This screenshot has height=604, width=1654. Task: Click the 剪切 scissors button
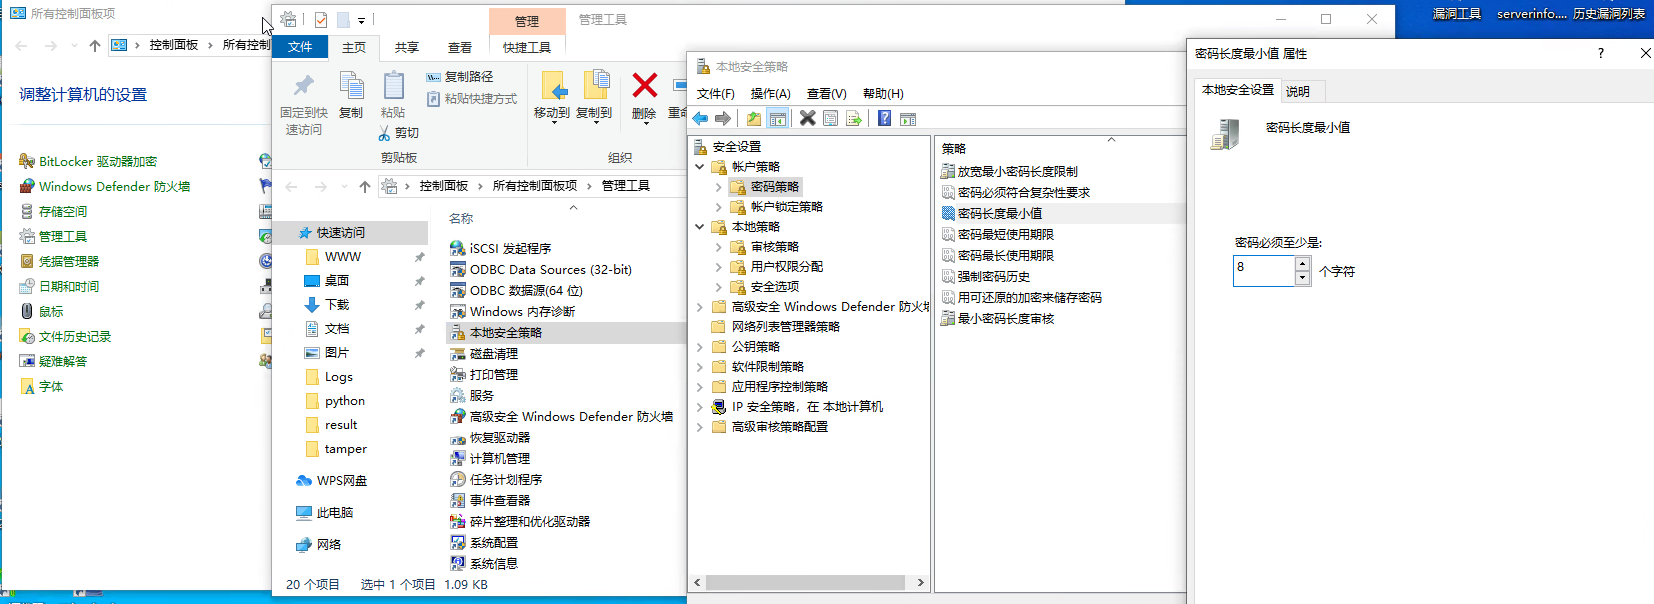point(399,133)
